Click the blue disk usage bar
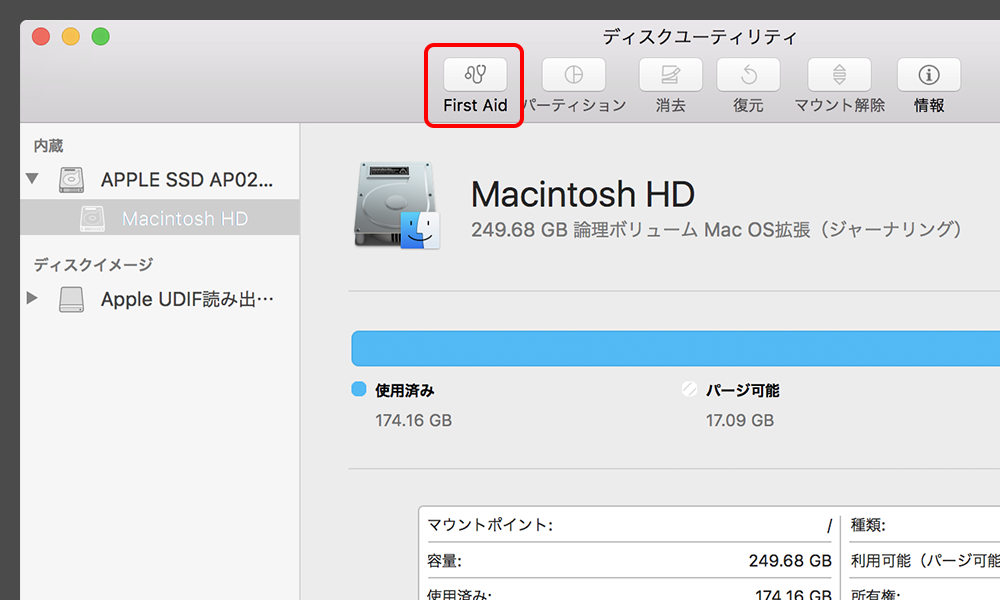The width and height of the screenshot is (1000, 600). pos(675,348)
